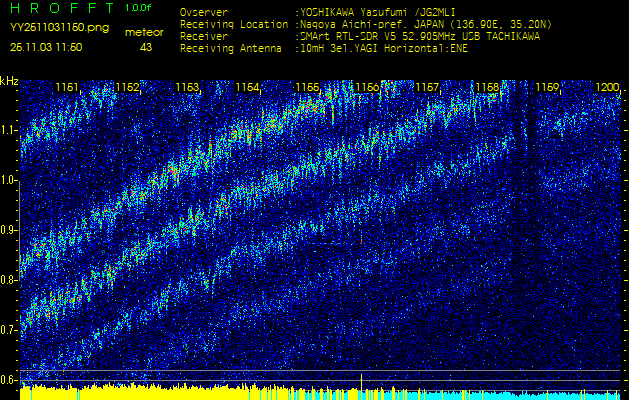Select observer name YOSHIKAWA Yasufumi /JG2MLI
This screenshot has height=400, width=629.
tap(380, 12)
